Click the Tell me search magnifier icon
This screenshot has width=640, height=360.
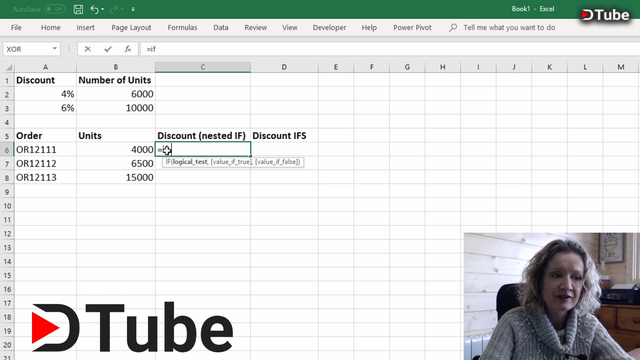[x=453, y=28]
